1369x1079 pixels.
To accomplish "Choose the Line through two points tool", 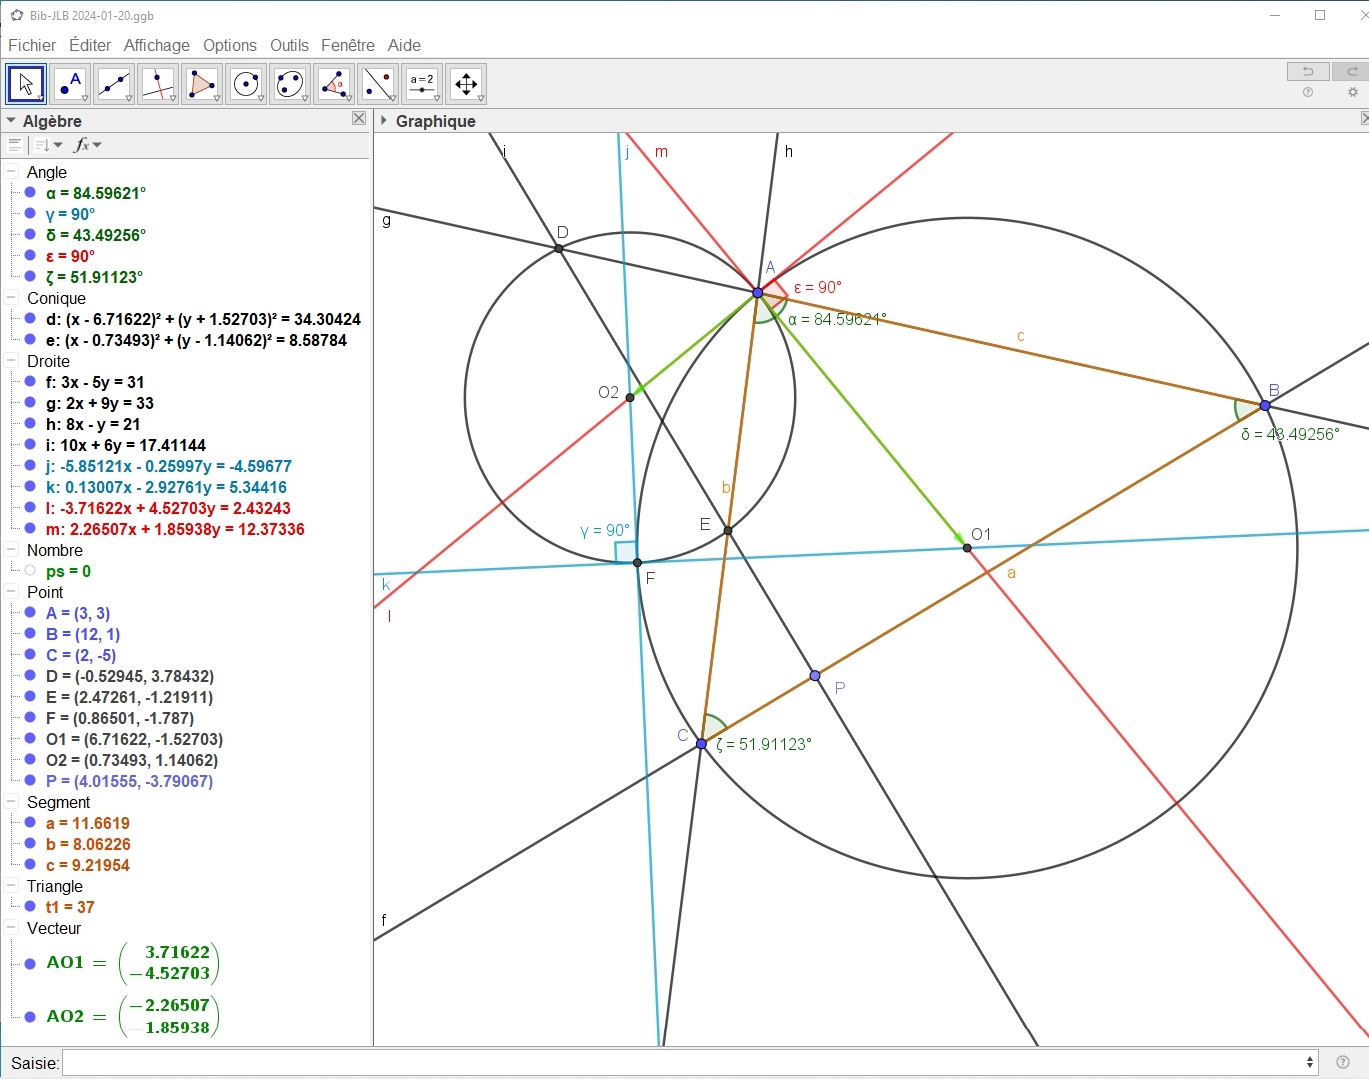I will pyautogui.click(x=114, y=84).
